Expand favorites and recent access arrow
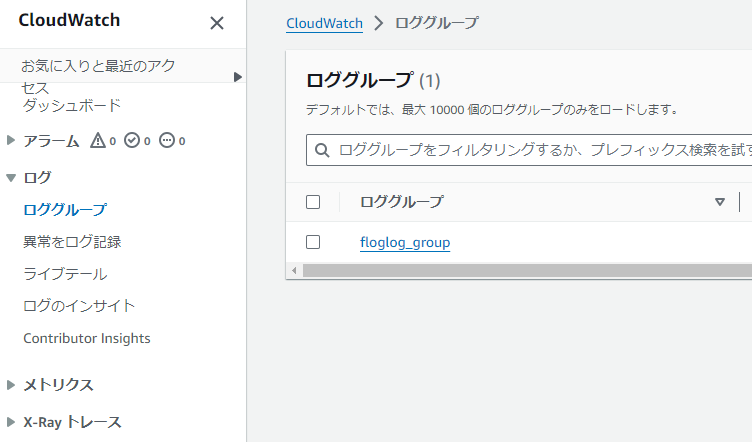 click(x=237, y=77)
